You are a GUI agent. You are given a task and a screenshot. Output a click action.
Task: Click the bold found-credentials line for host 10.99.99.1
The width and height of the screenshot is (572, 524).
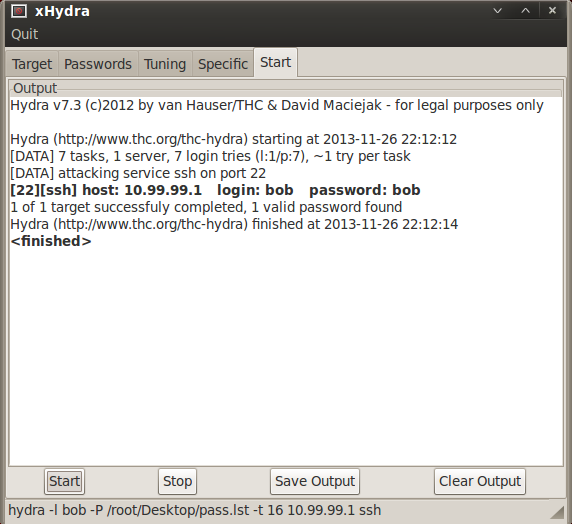(215, 190)
